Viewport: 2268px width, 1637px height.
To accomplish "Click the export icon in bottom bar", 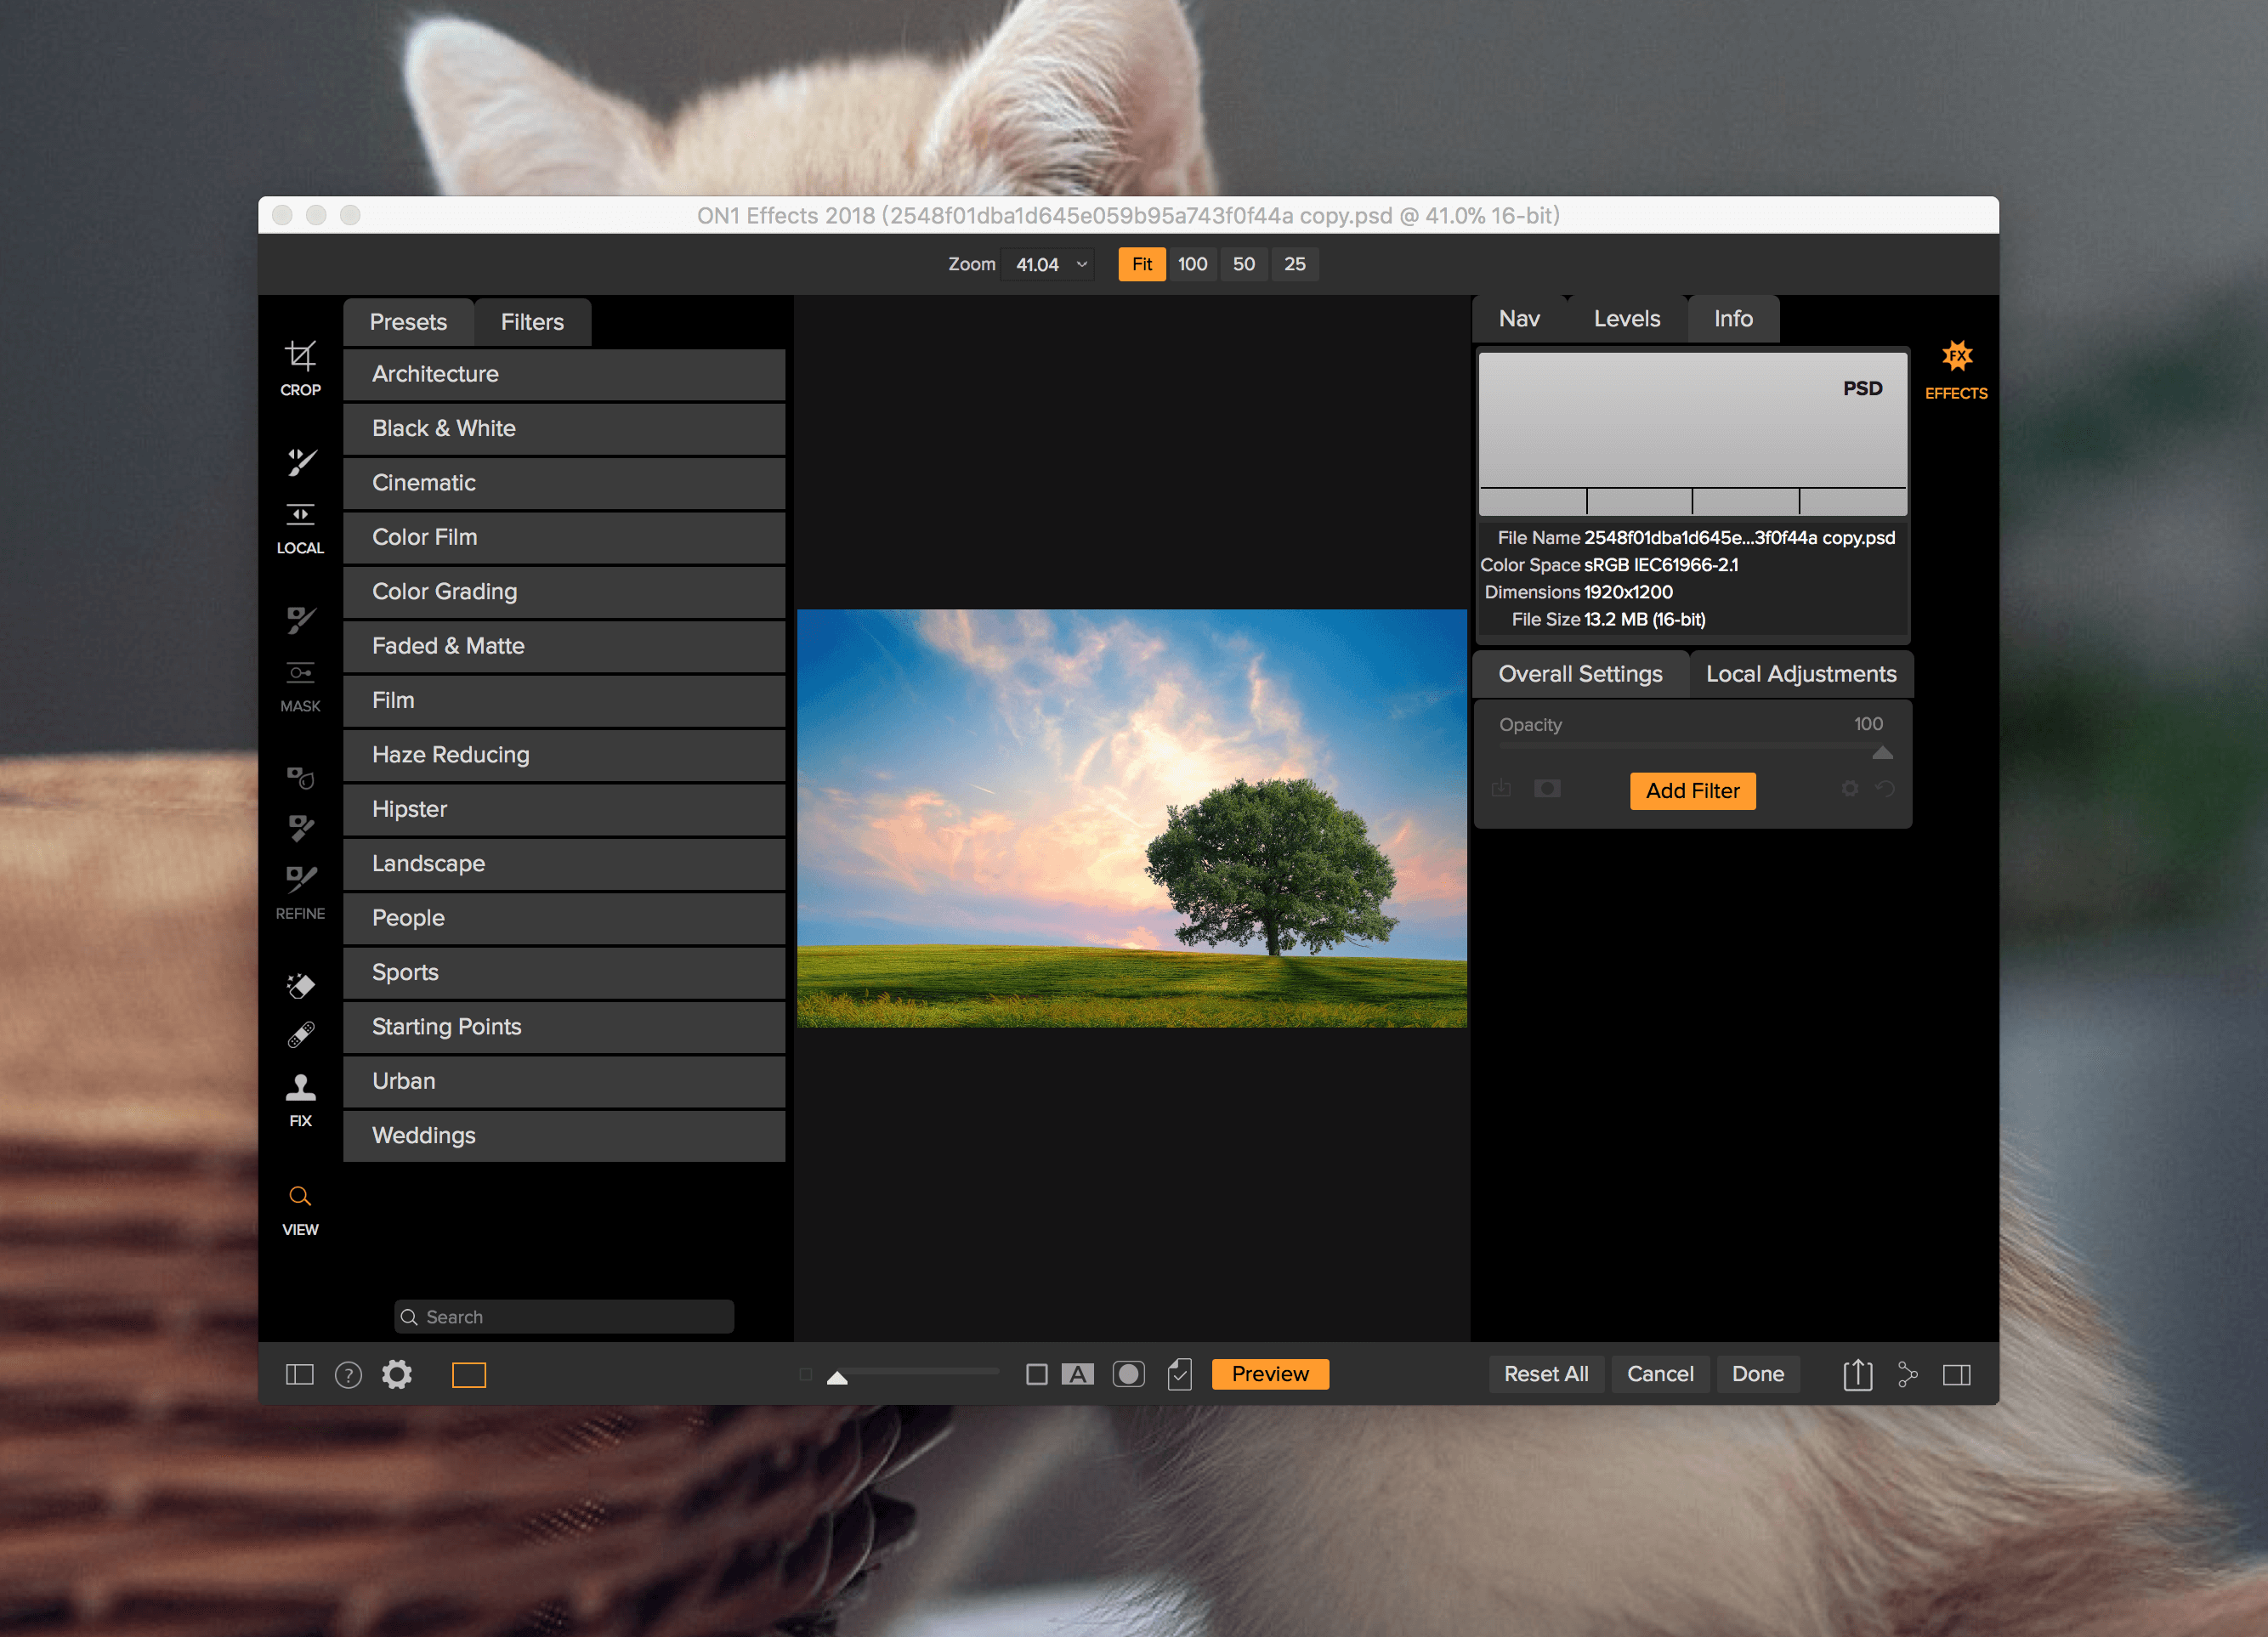I will click(1857, 1374).
